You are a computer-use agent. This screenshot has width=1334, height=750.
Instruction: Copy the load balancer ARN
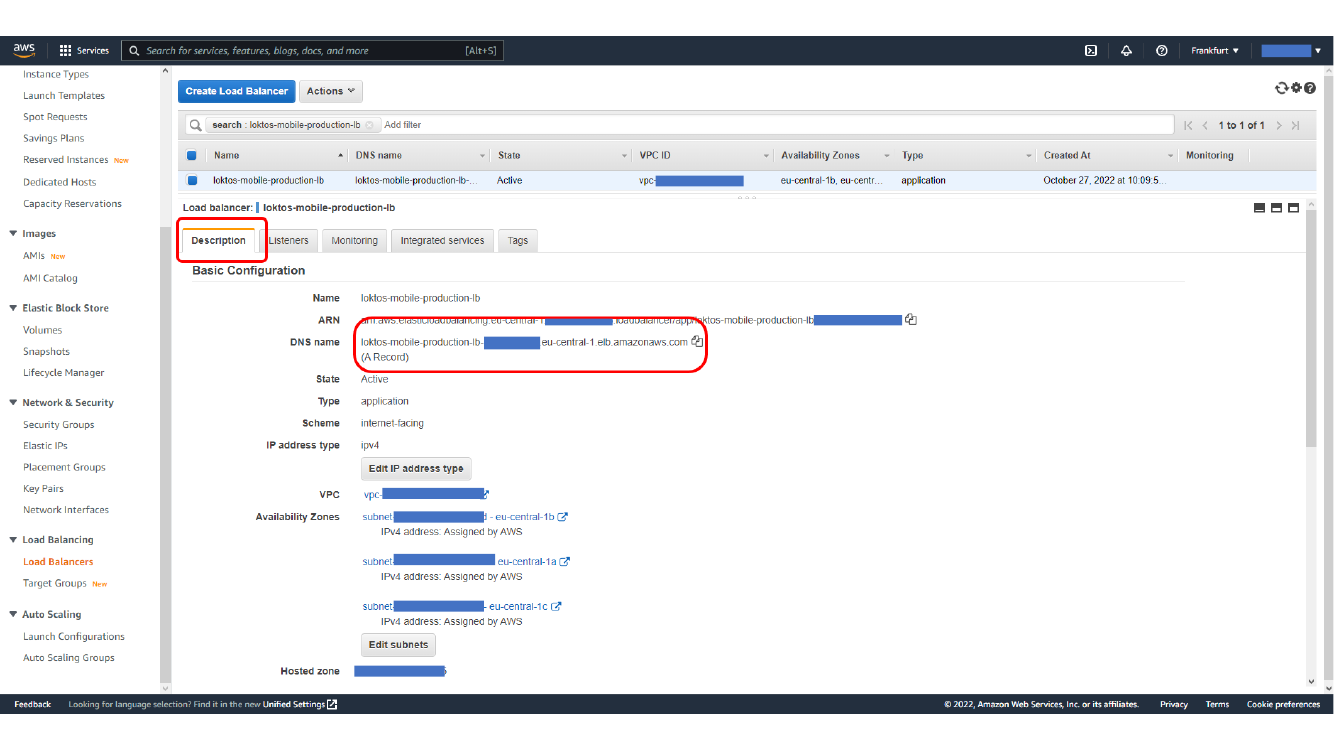(911, 320)
